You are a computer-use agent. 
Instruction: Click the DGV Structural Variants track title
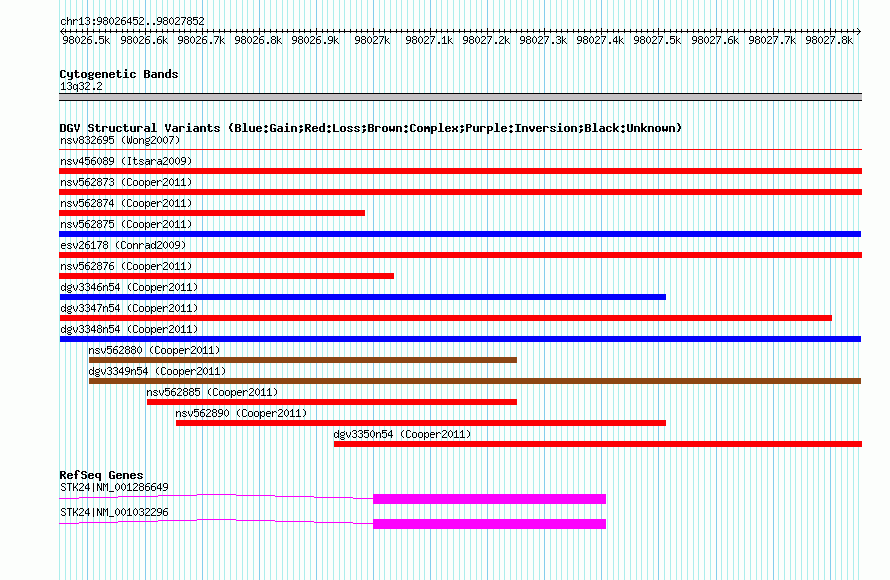click(370, 128)
